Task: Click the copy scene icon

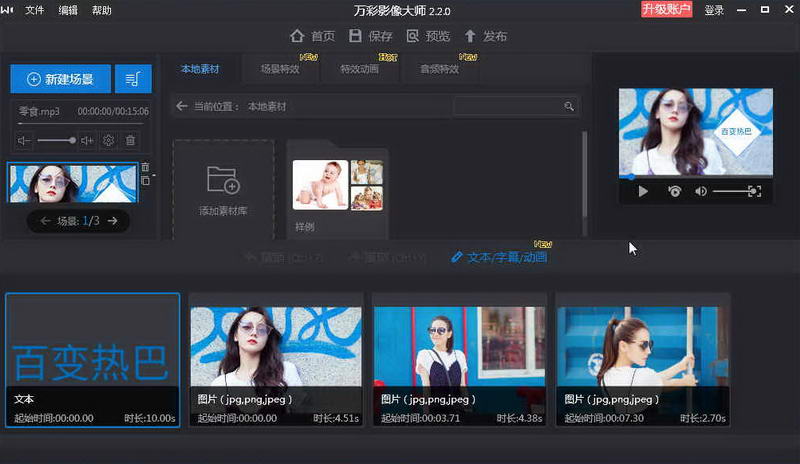Action: click(145, 180)
